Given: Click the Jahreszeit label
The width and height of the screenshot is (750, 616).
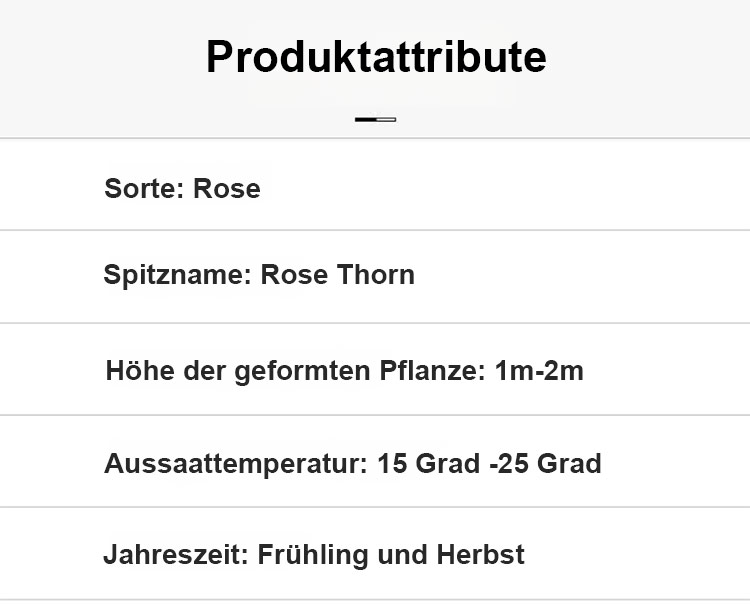Looking at the screenshot, I should pos(176,555).
